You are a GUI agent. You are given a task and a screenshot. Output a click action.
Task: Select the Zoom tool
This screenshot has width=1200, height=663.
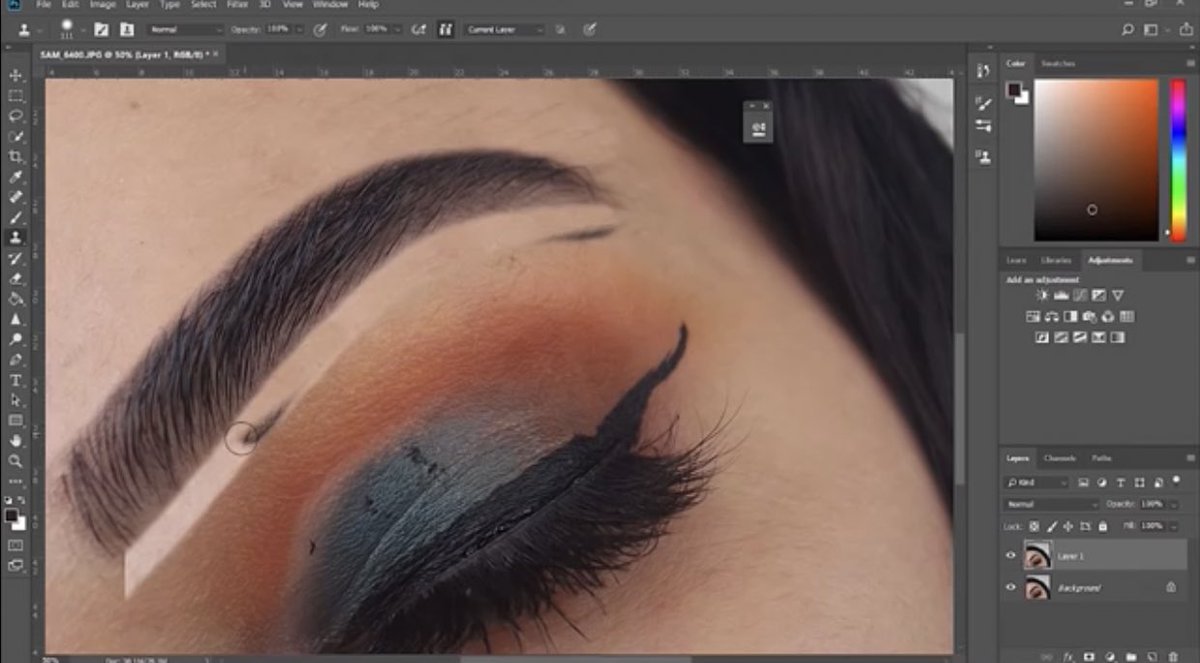(16, 461)
